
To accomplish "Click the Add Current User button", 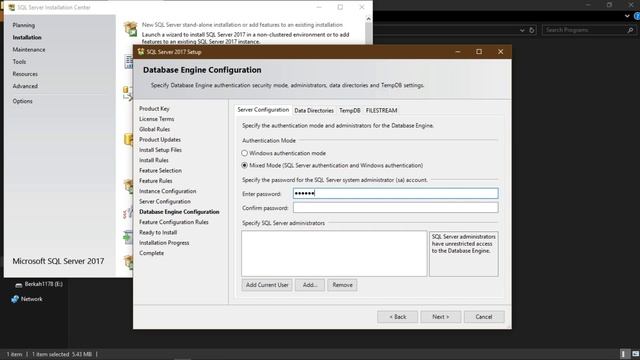I will click(x=267, y=285).
